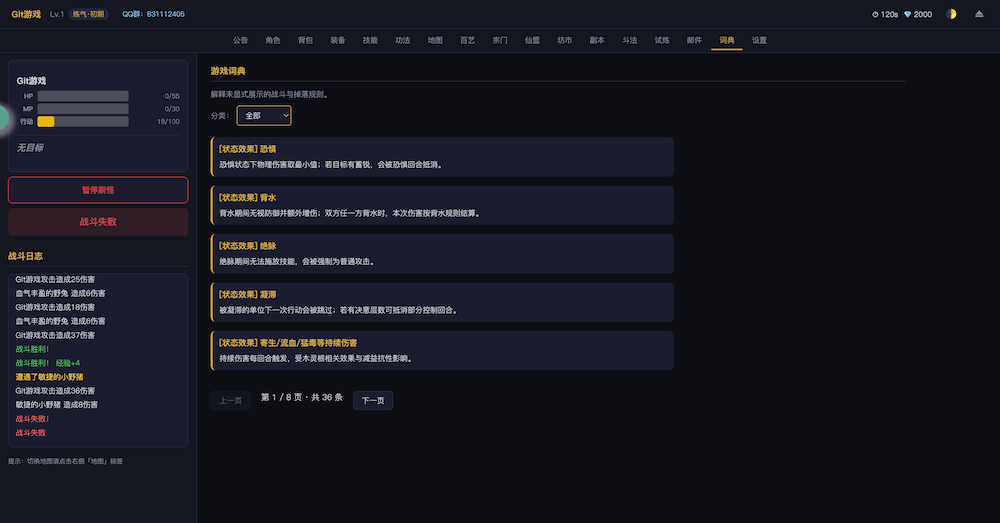Viewport: 1000px width, 523px height.
Task: Switch to the 背包 tab
Action: tap(305, 40)
